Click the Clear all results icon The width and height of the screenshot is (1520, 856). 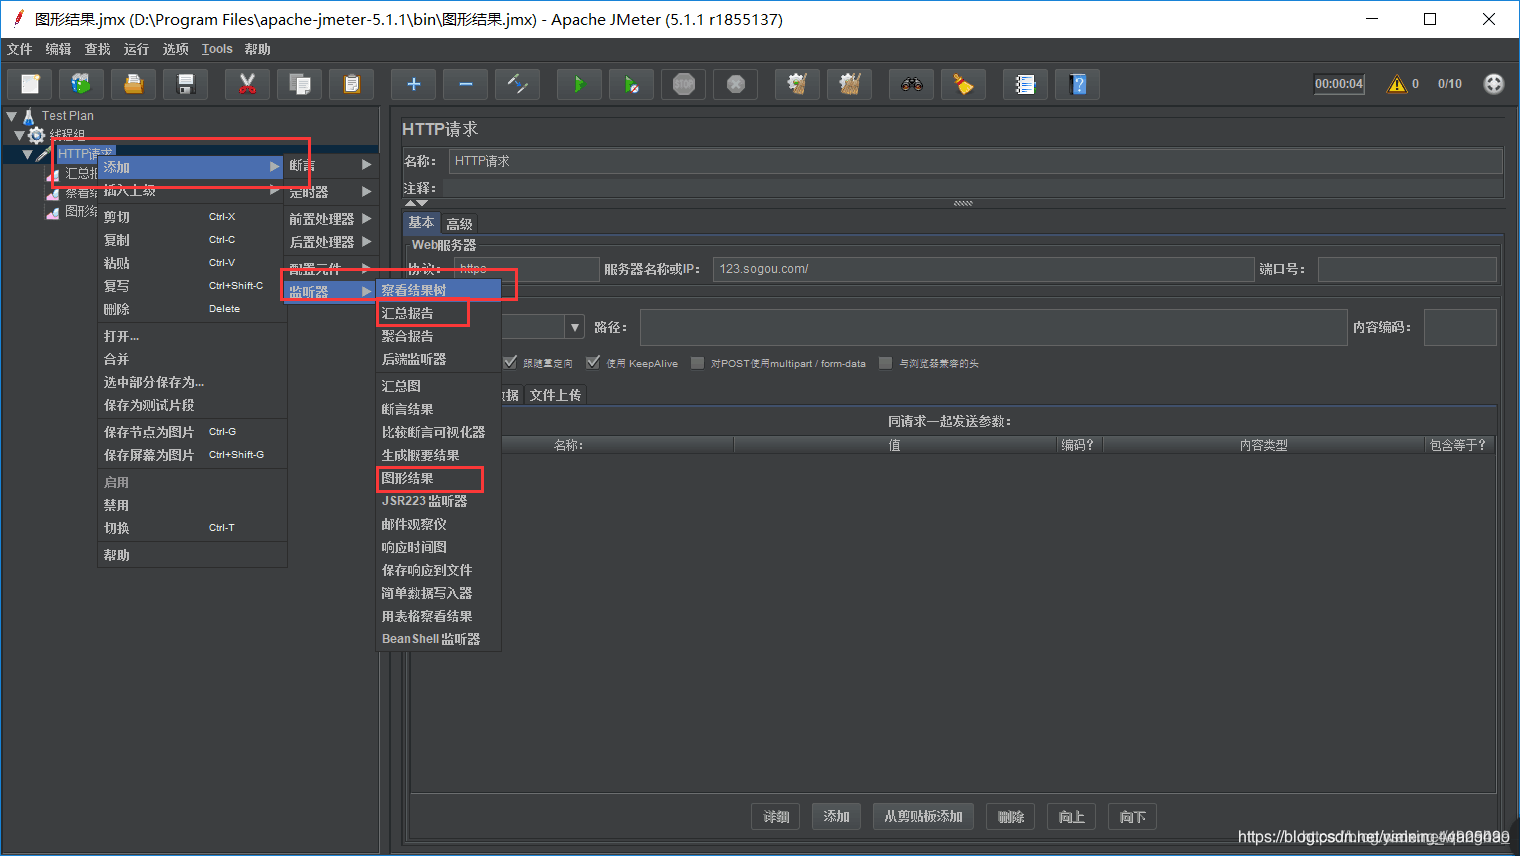tap(849, 85)
